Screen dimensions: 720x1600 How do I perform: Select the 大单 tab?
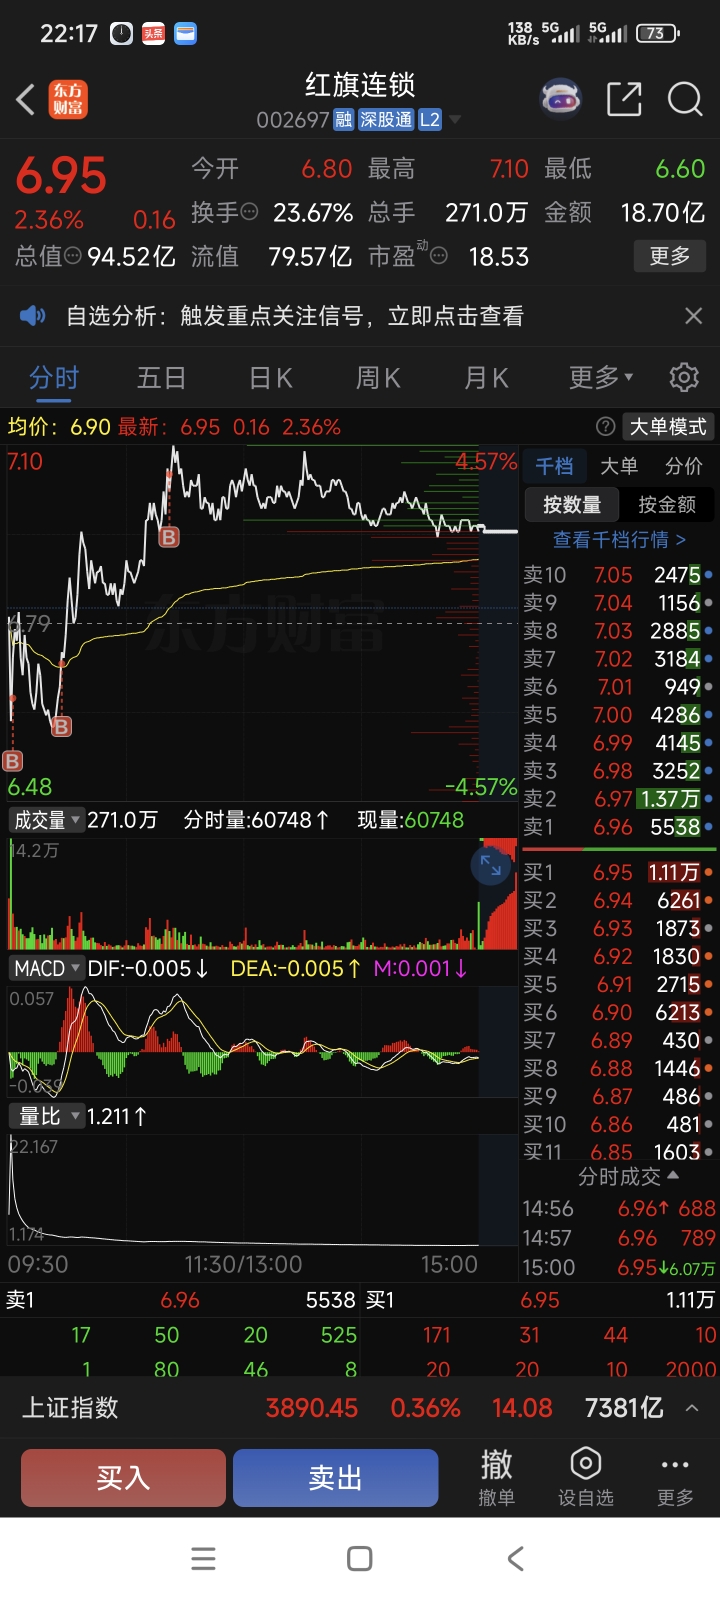[x=619, y=466]
